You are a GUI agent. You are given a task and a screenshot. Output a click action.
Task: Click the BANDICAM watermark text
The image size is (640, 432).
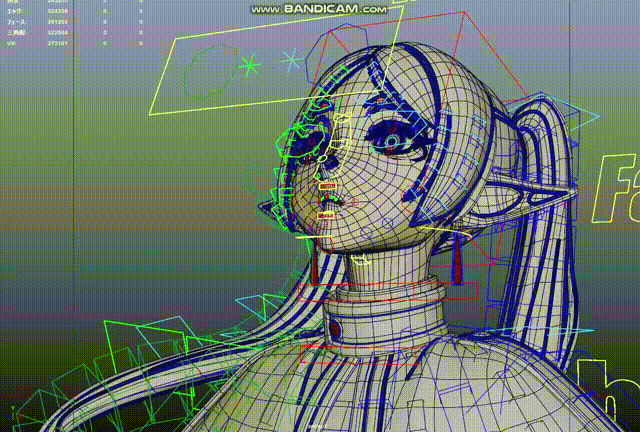pos(319,9)
